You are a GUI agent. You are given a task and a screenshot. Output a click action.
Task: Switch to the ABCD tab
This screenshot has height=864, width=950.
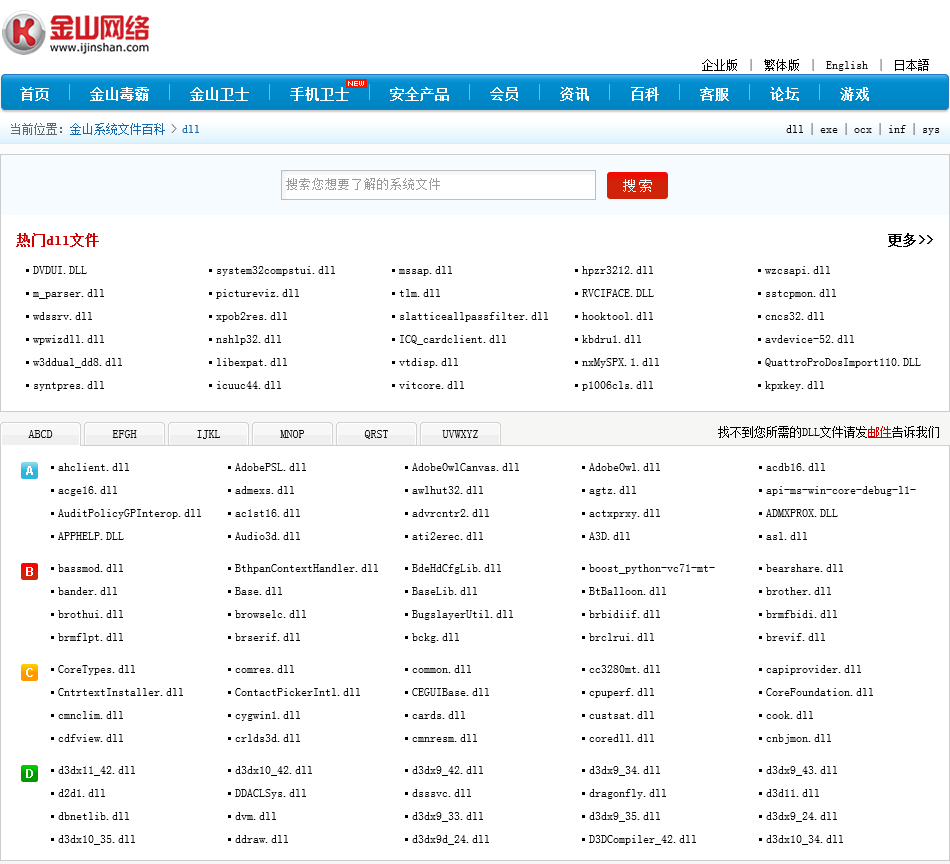pos(41,434)
